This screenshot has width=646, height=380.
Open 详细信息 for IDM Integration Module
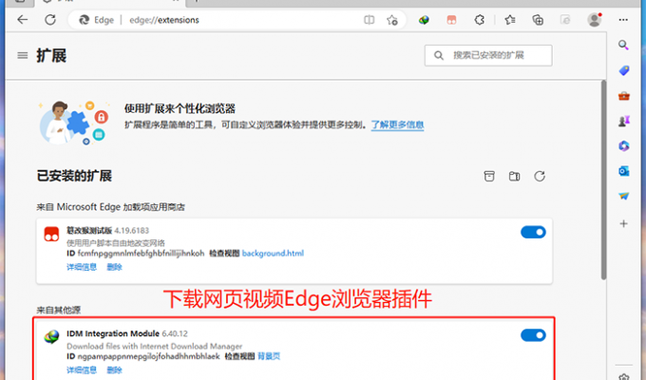click(82, 370)
